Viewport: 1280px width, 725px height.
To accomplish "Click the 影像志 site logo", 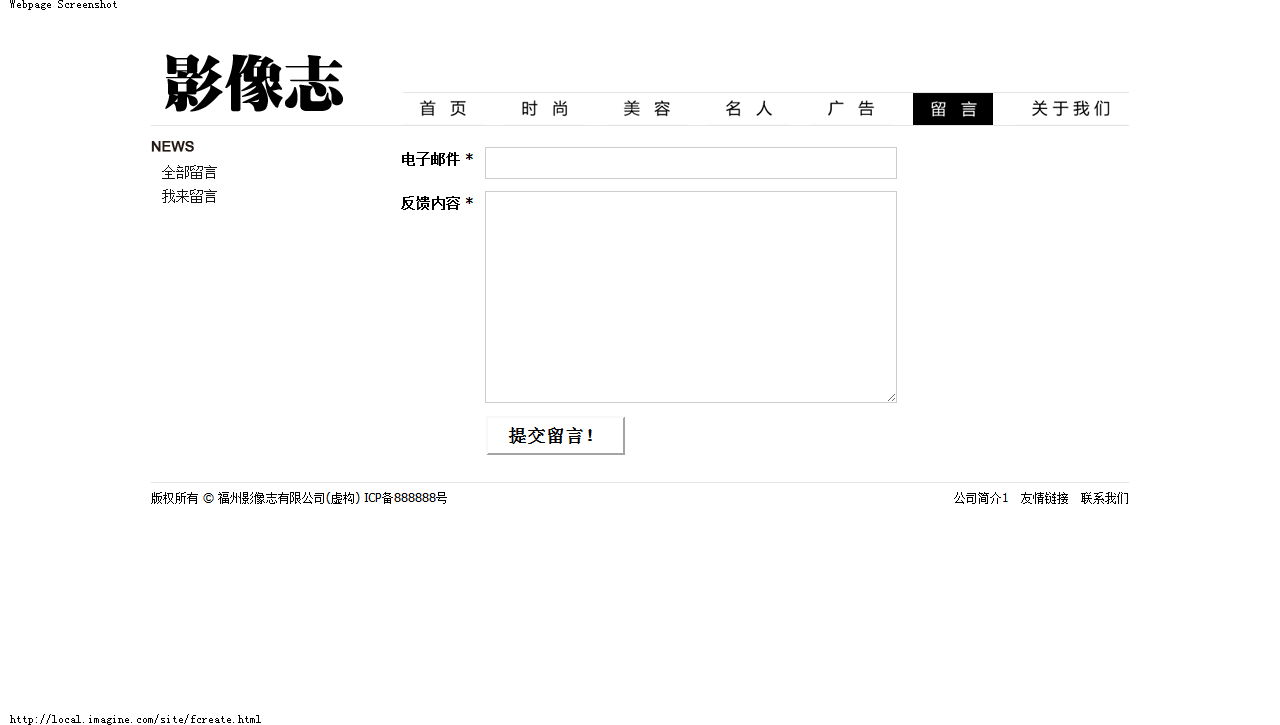I will coord(254,83).
